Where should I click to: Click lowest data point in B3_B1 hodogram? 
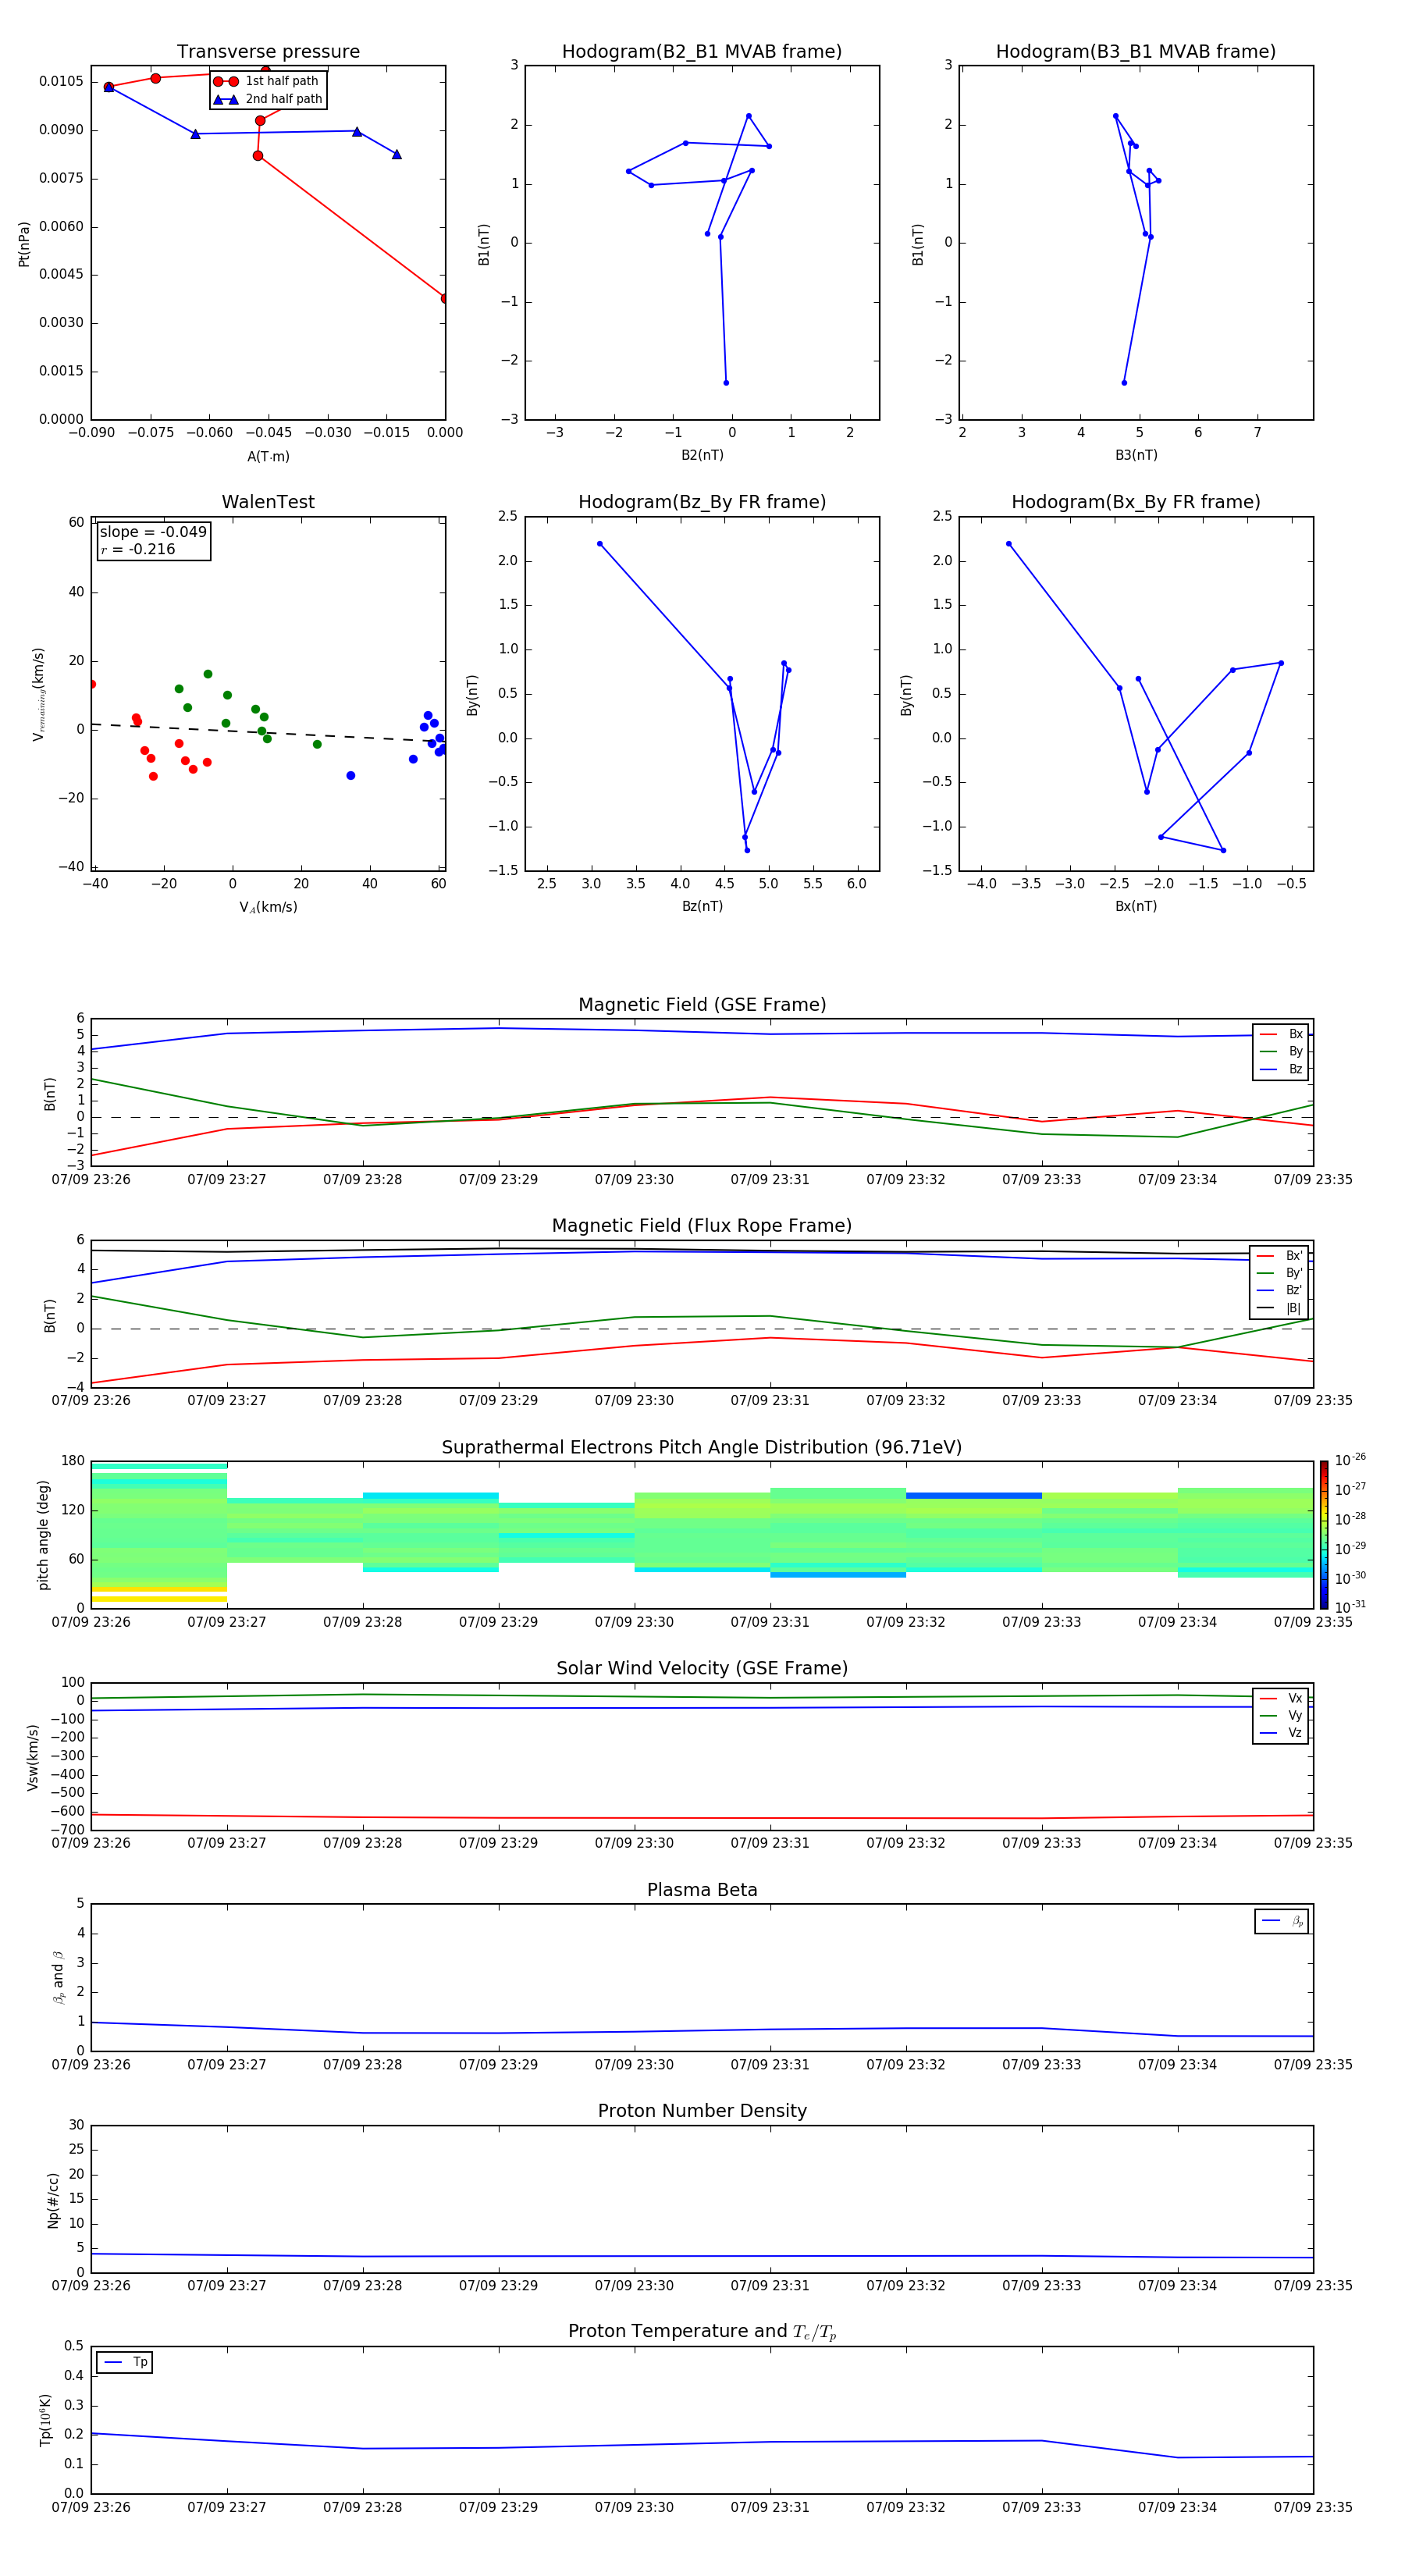pos(1124,383)
